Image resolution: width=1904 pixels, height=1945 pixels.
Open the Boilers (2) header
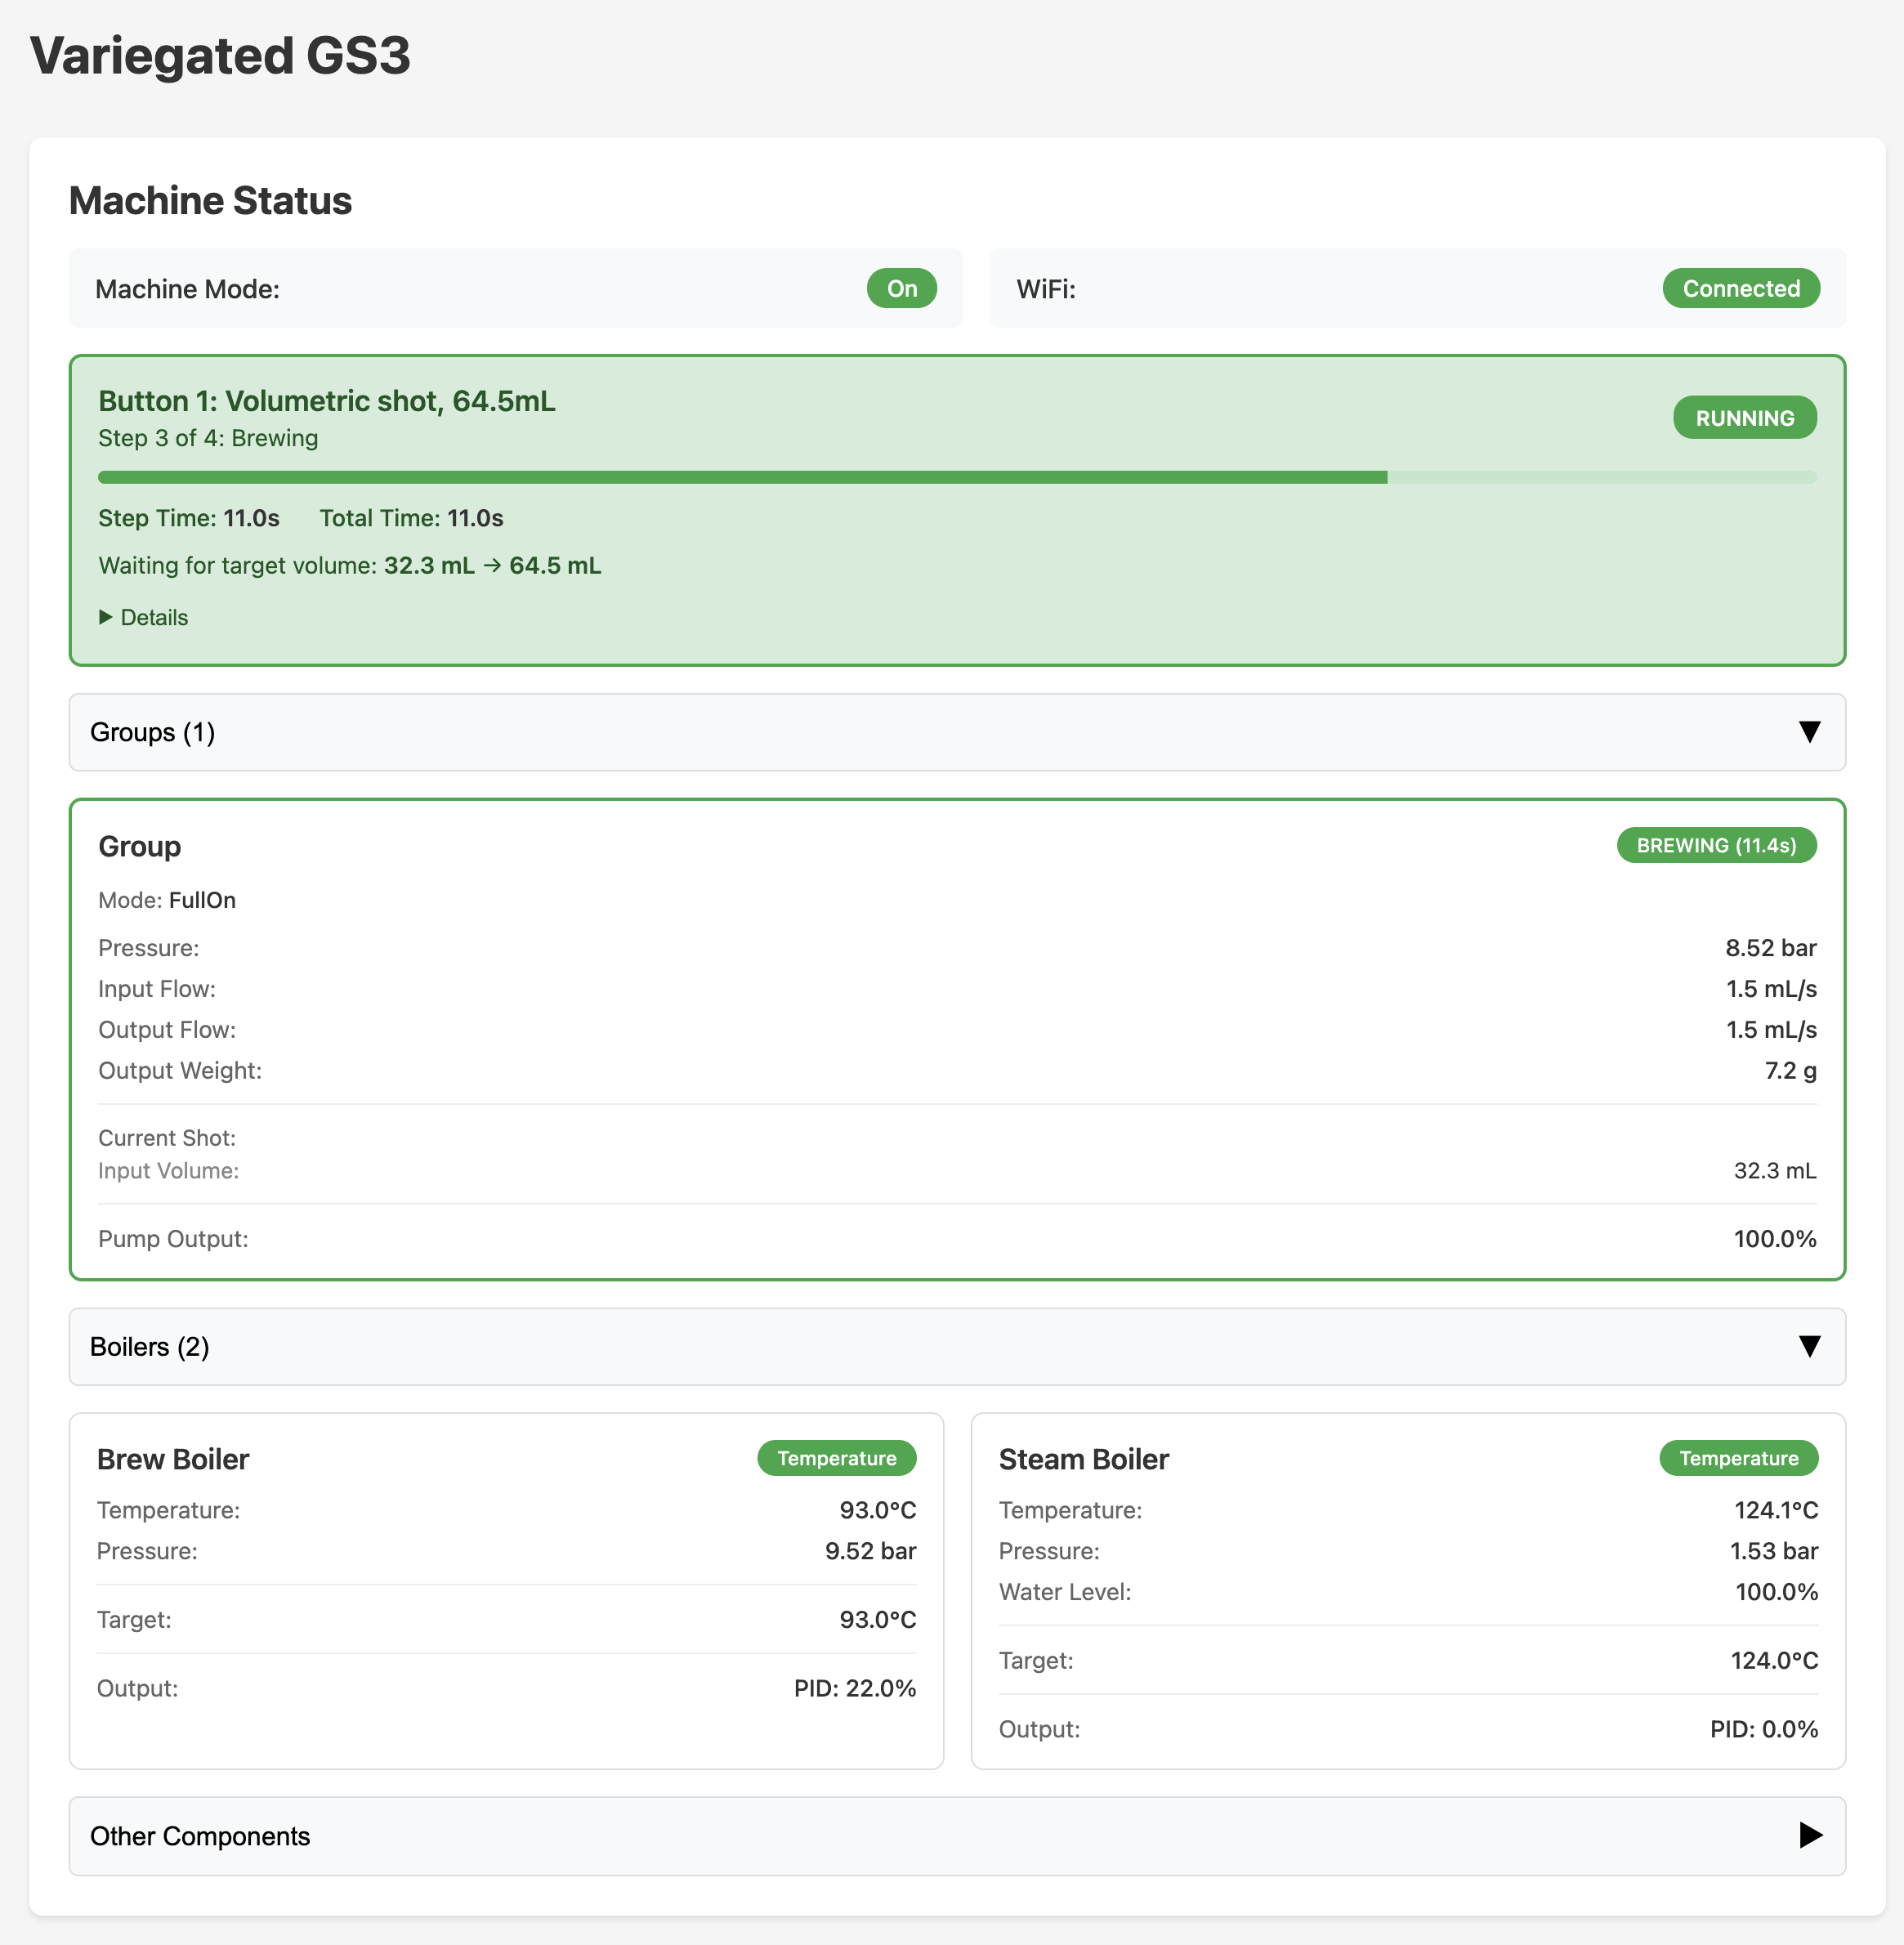[150, 1346]
